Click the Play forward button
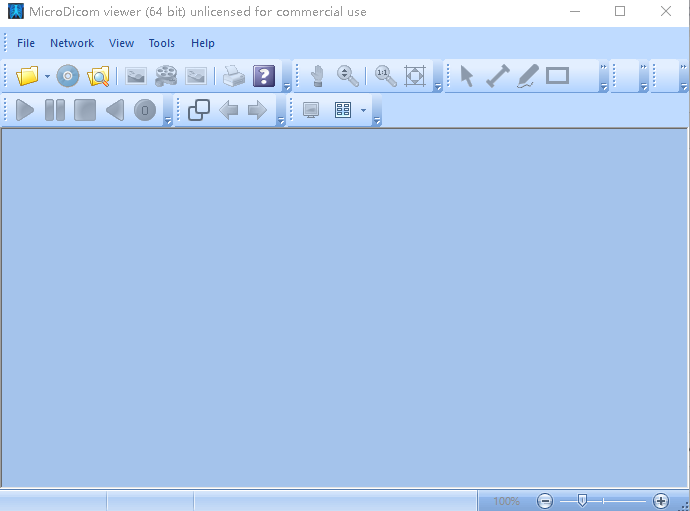 (25, 110)
